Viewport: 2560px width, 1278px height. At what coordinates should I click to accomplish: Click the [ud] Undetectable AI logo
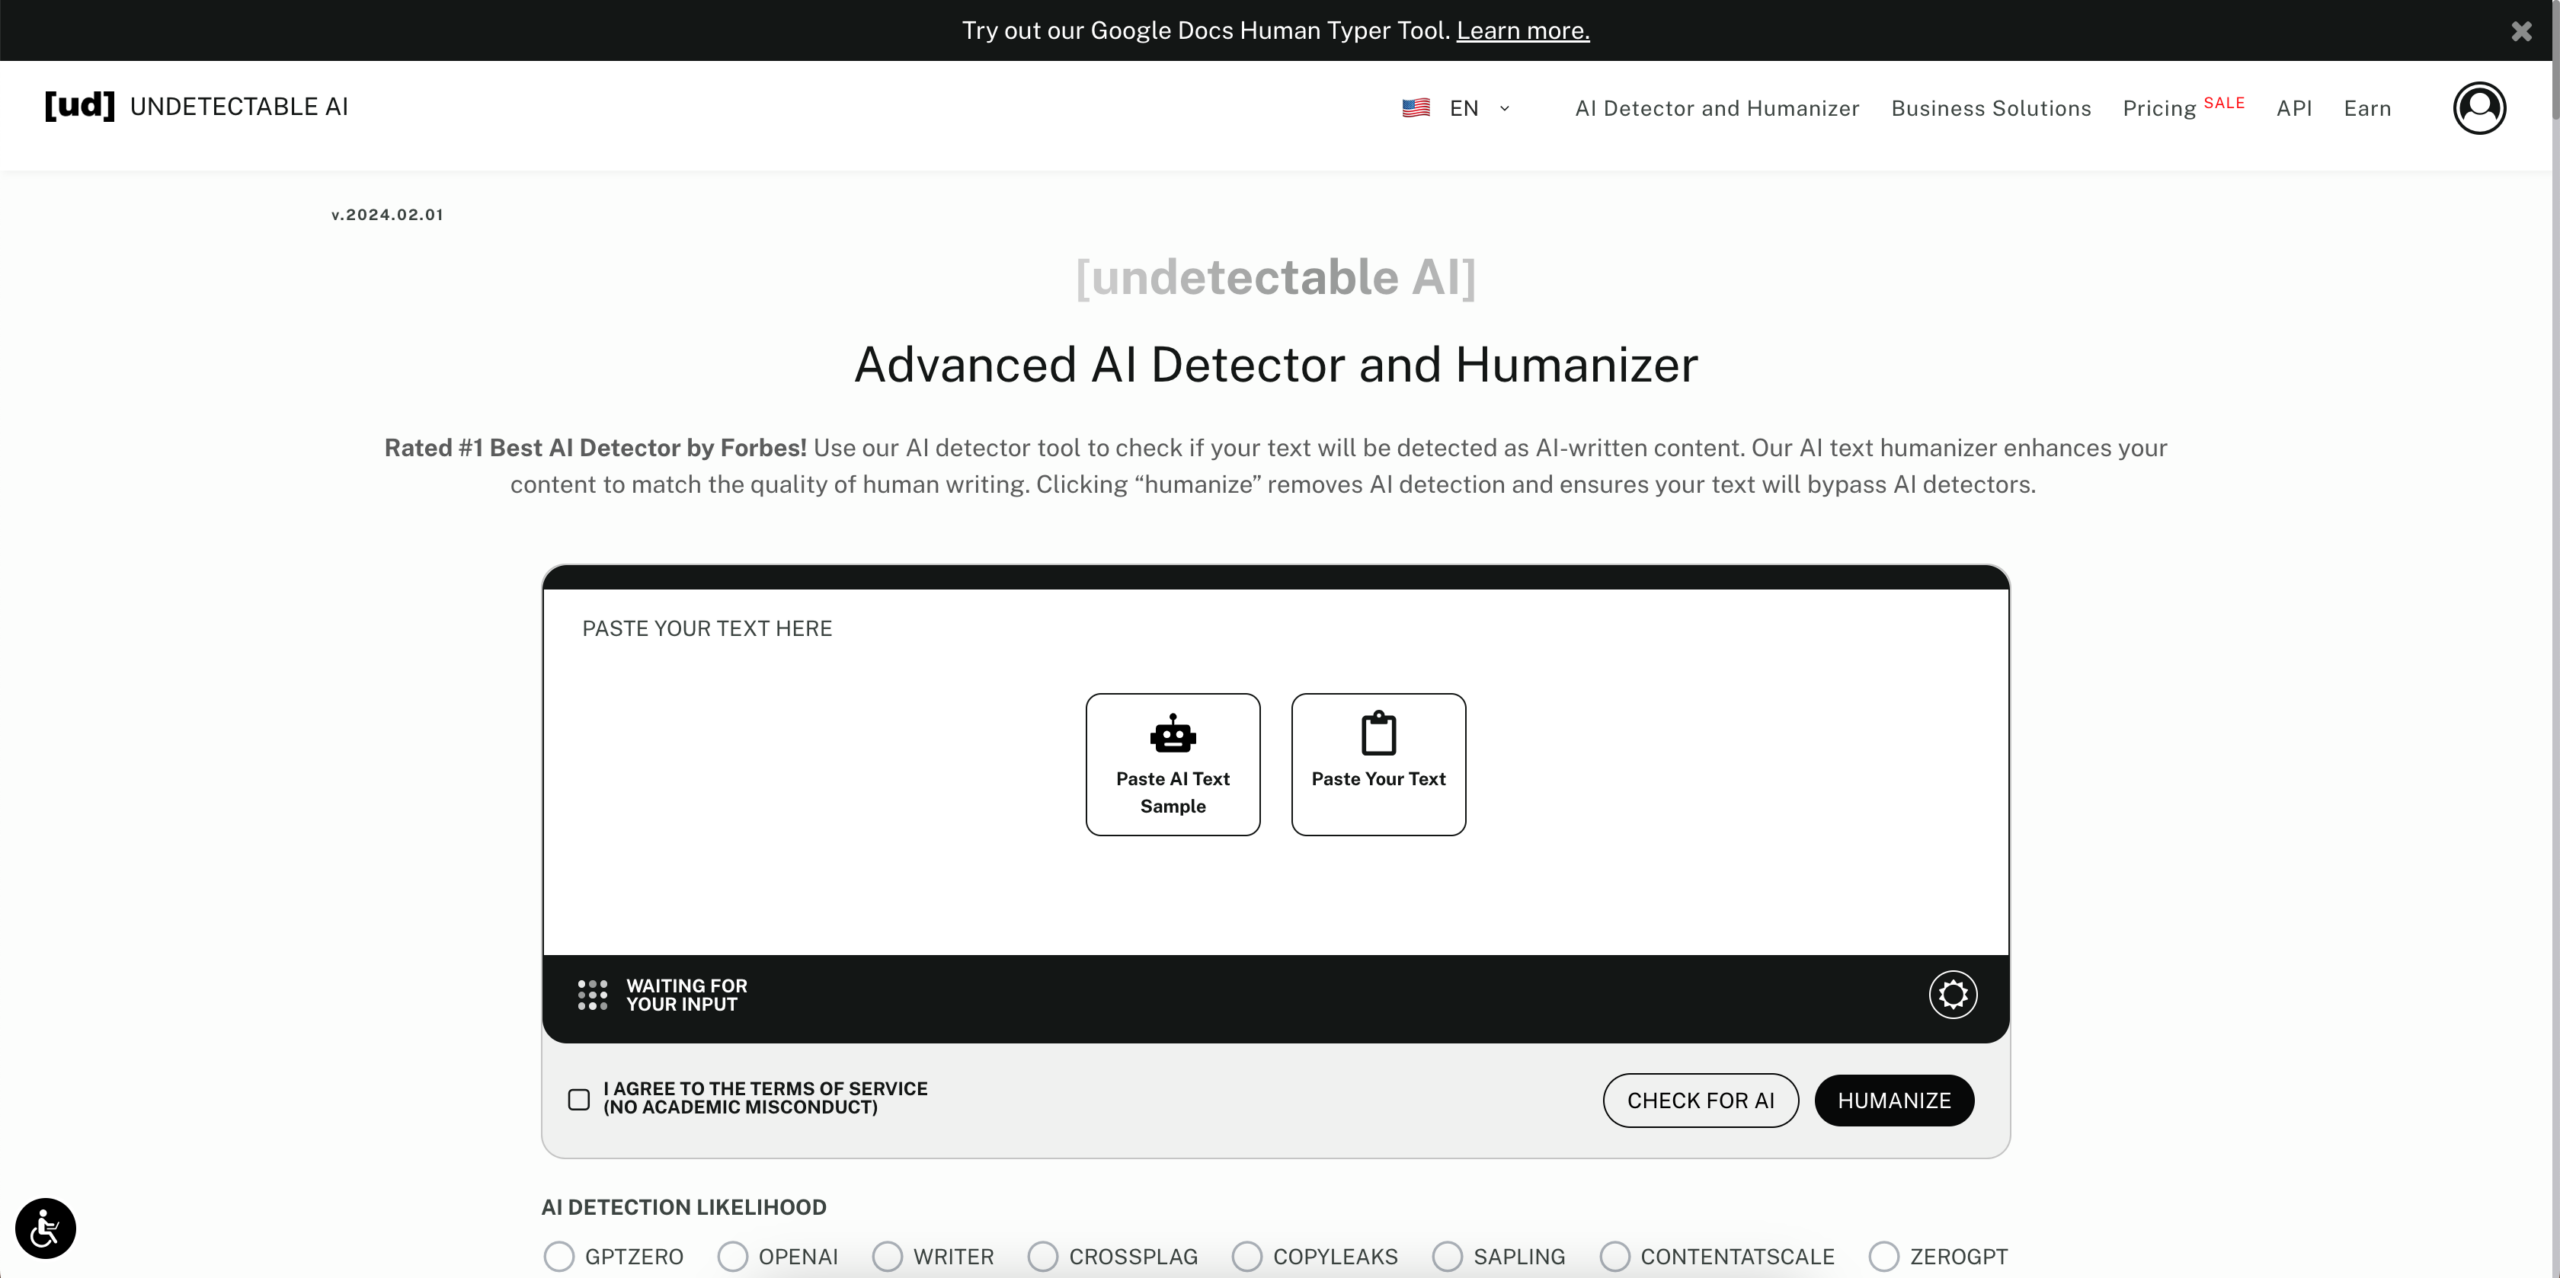[x=196, y=107]
